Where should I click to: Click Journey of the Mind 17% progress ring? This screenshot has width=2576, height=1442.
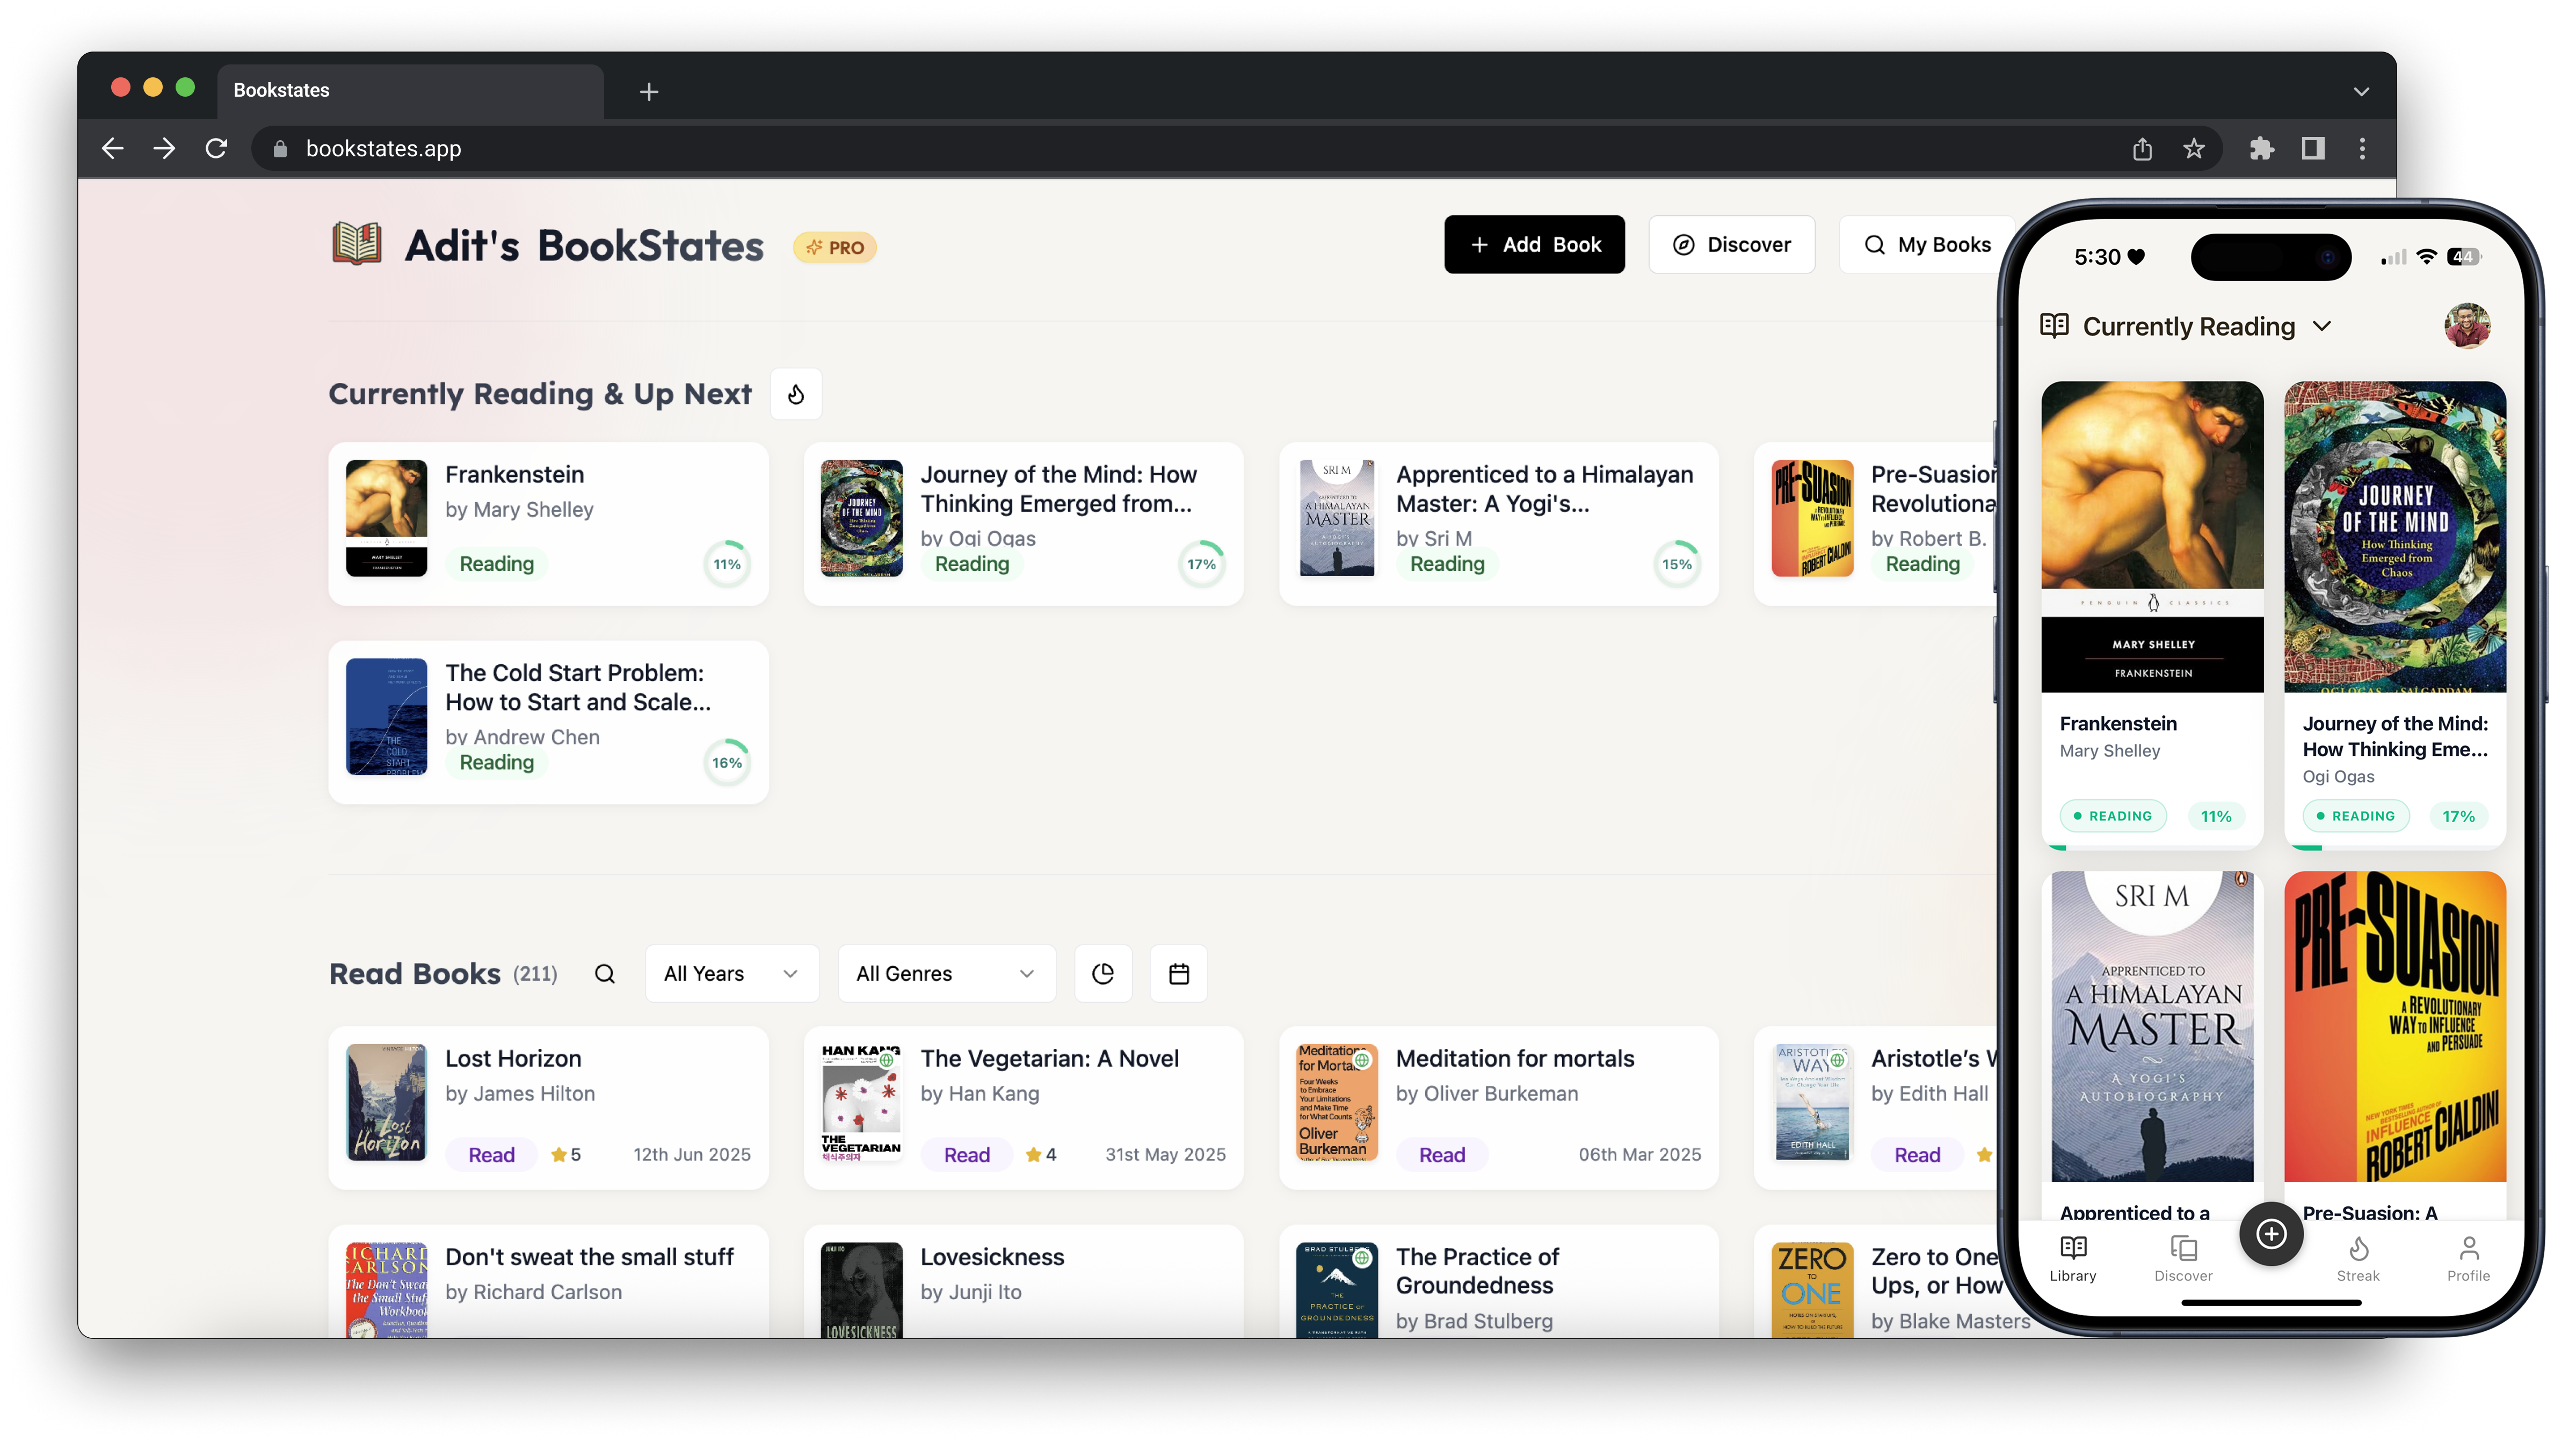pyautogui.click(x=1202, y=564)
